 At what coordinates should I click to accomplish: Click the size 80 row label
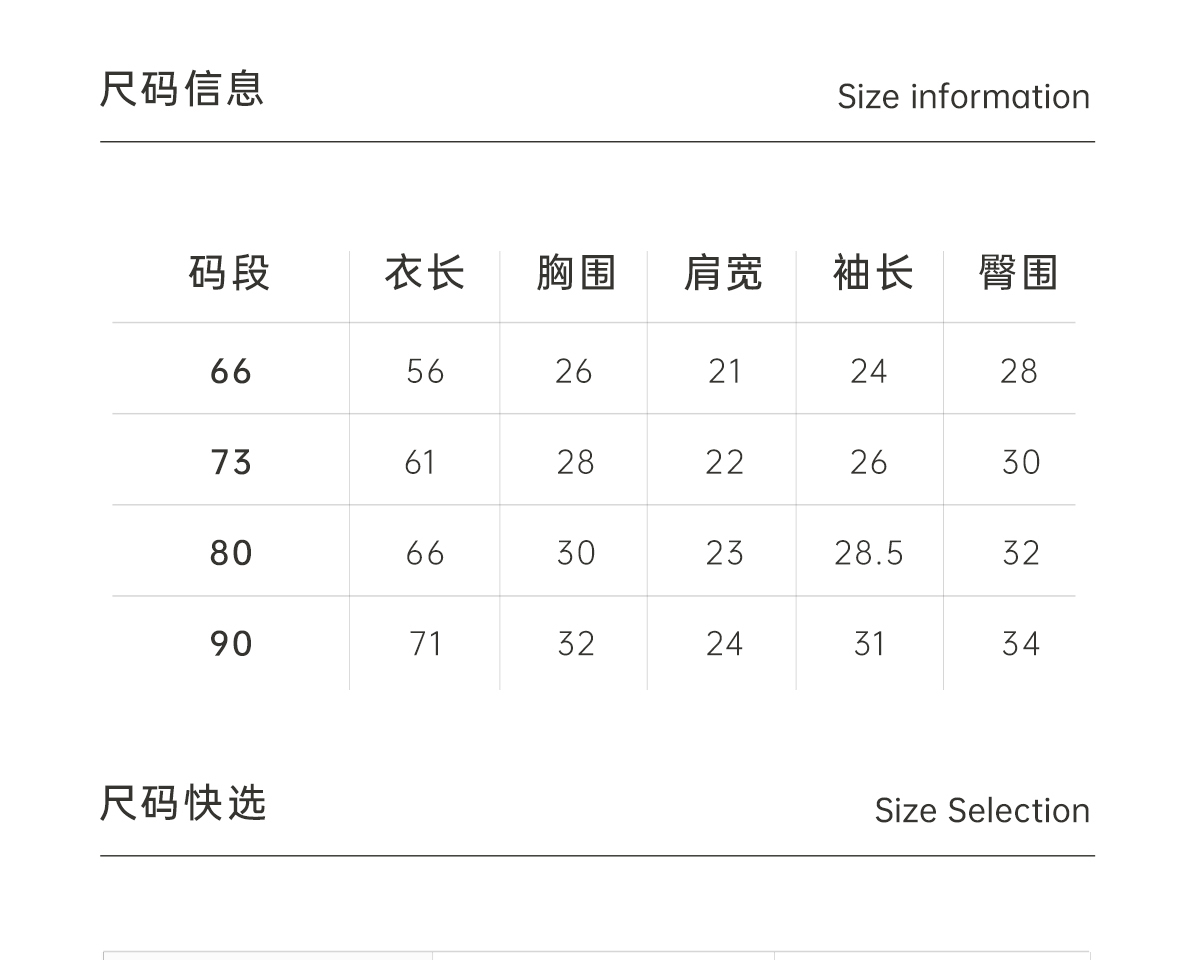(x=231, y=553)
